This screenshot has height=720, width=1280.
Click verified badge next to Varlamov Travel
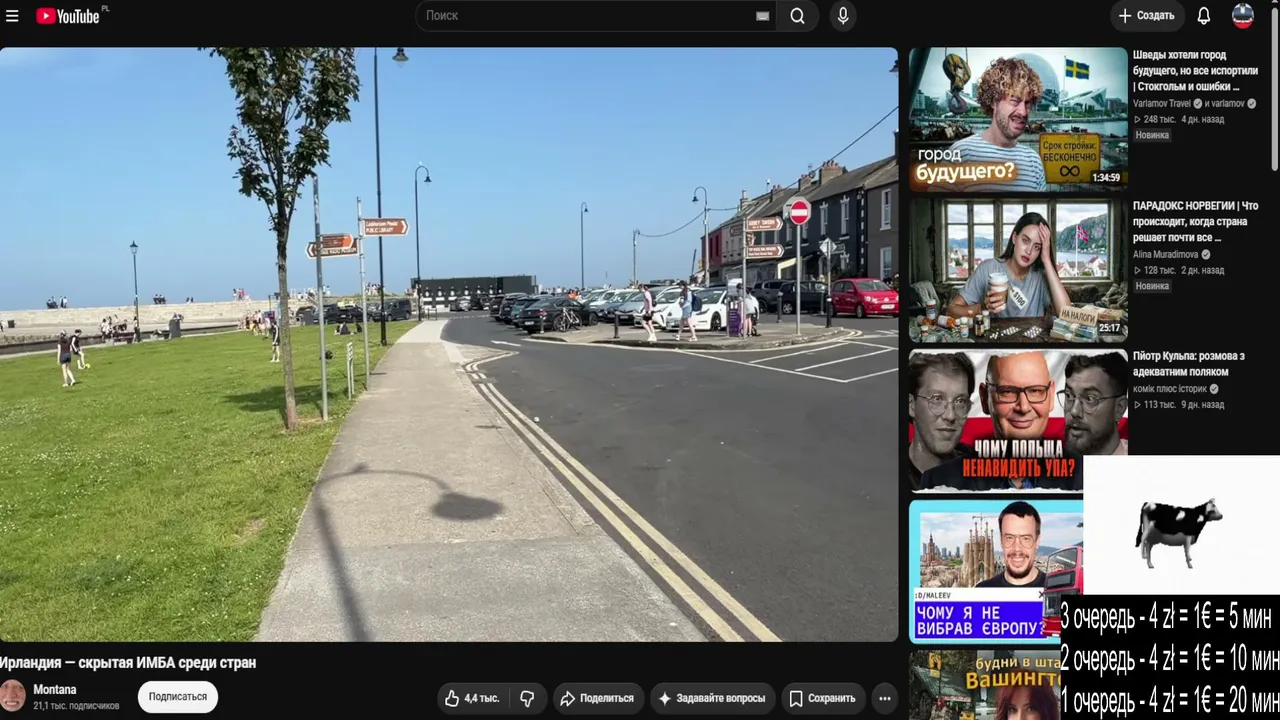coord(1198,104)
